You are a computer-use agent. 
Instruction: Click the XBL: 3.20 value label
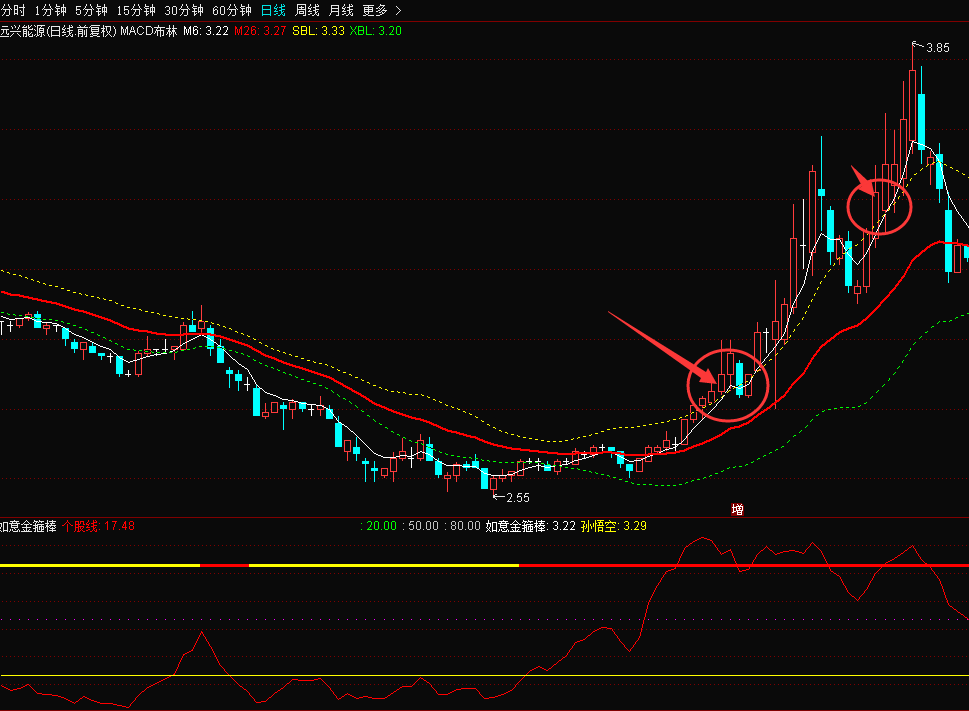point(376,31)
